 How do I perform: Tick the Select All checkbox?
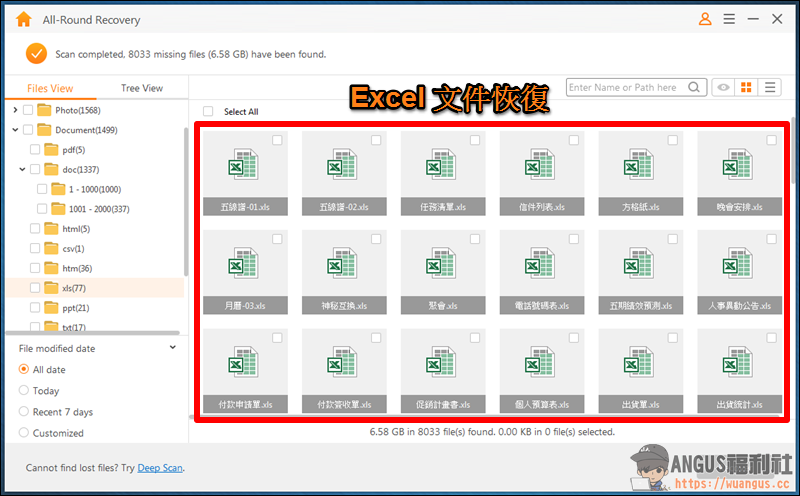click(208, 111)
